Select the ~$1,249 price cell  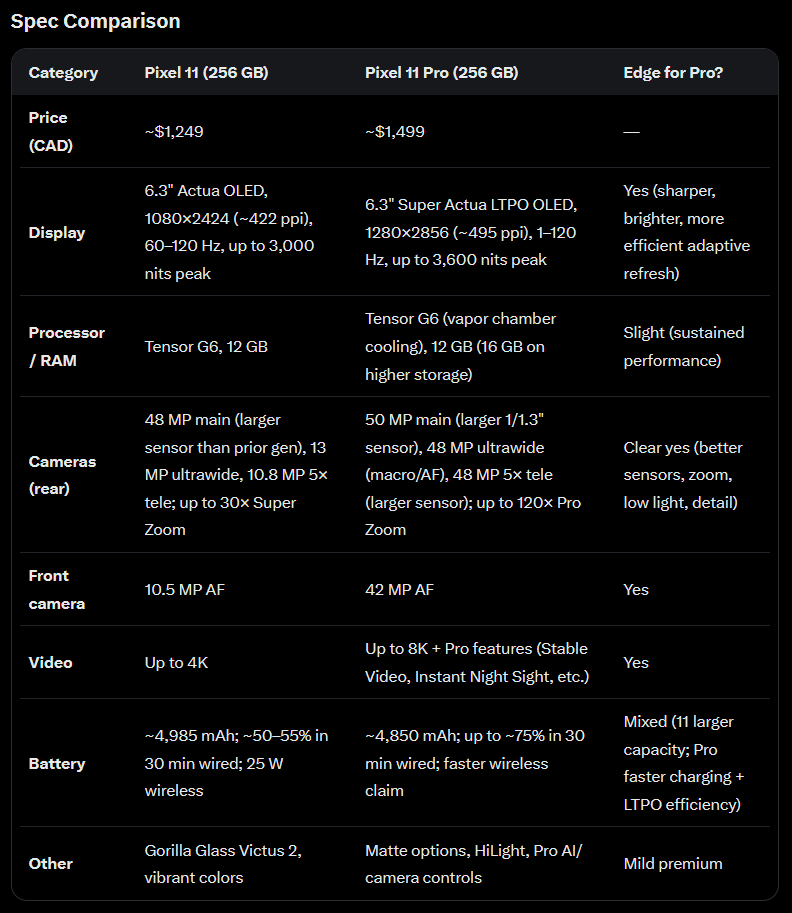click(174, 132)
